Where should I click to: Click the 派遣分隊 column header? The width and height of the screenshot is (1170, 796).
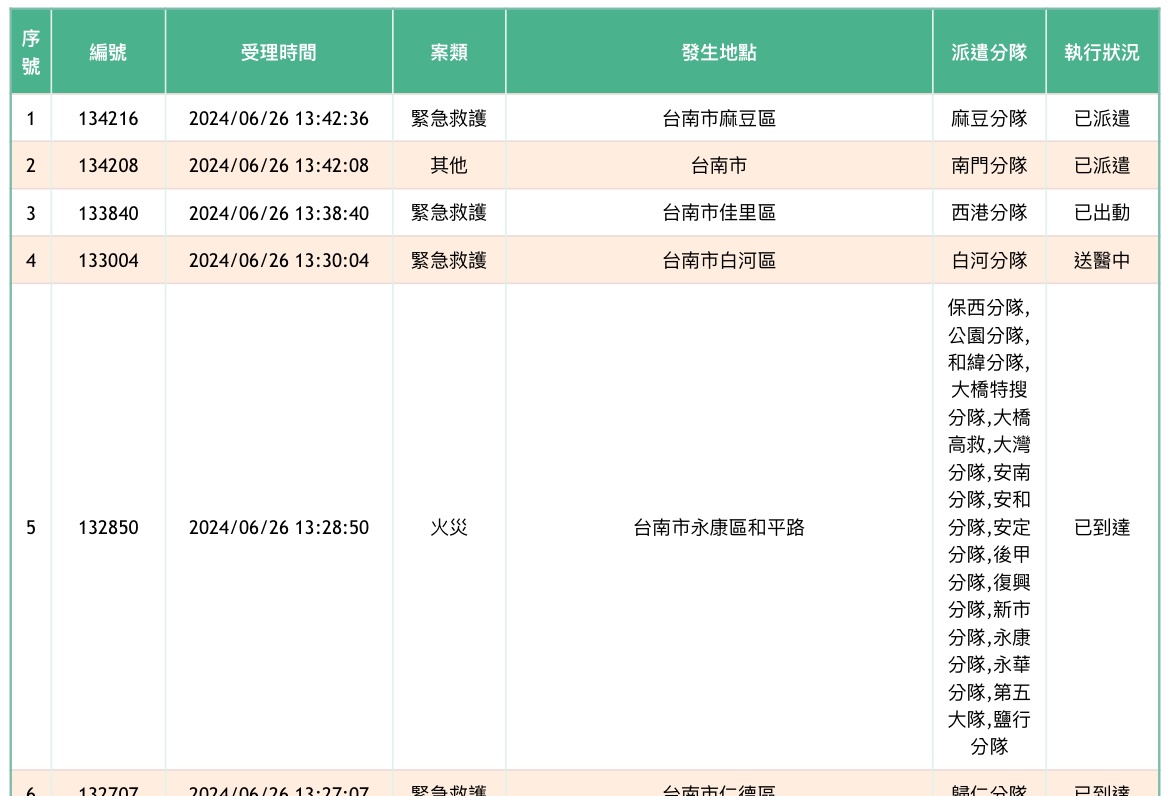coord(989,52)
